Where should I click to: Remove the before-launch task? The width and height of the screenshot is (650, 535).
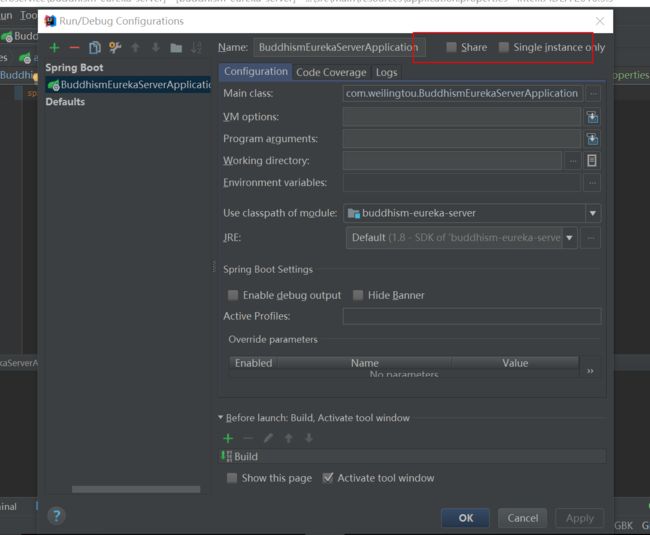tap(248, 438)
